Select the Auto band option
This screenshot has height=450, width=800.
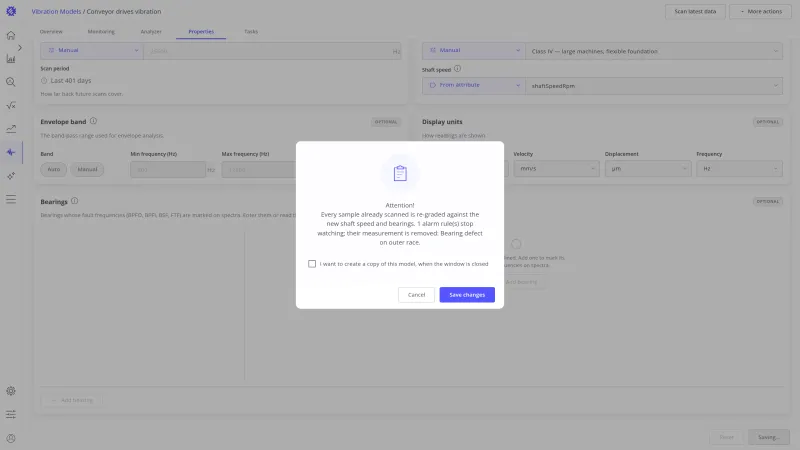pos(54,169)
